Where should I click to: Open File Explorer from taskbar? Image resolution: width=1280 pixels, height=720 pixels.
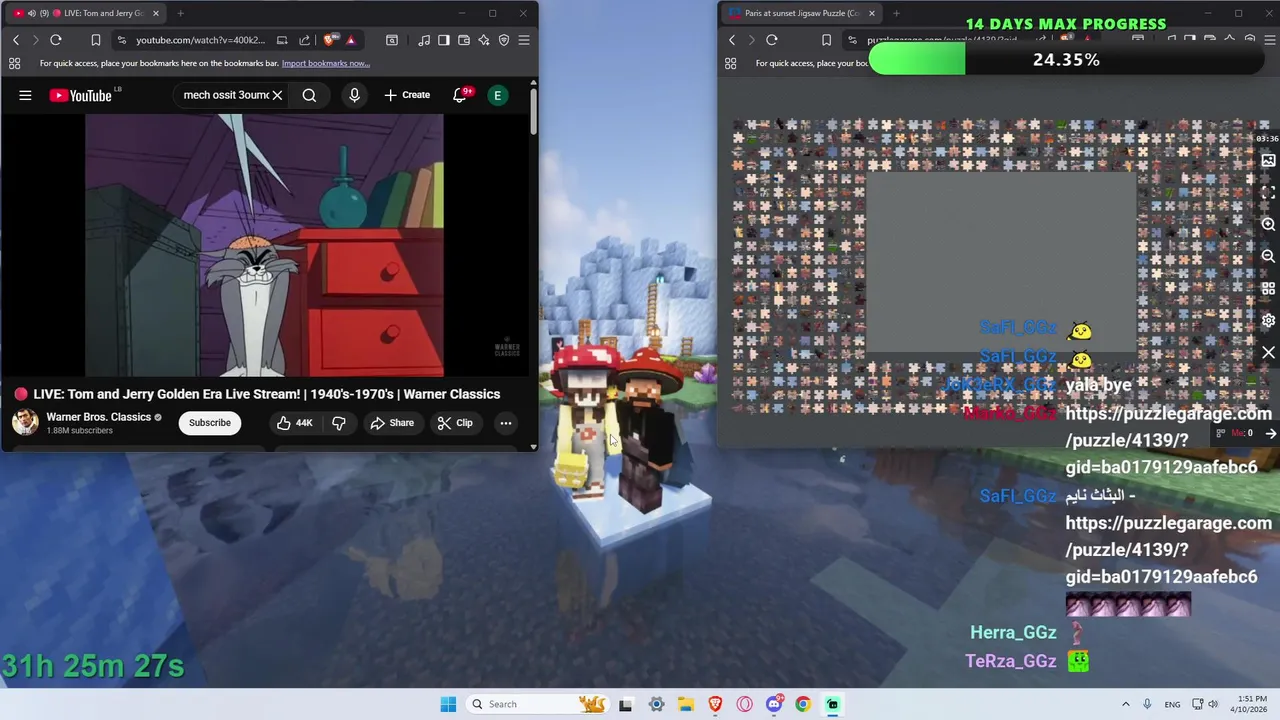pos(686,704)
